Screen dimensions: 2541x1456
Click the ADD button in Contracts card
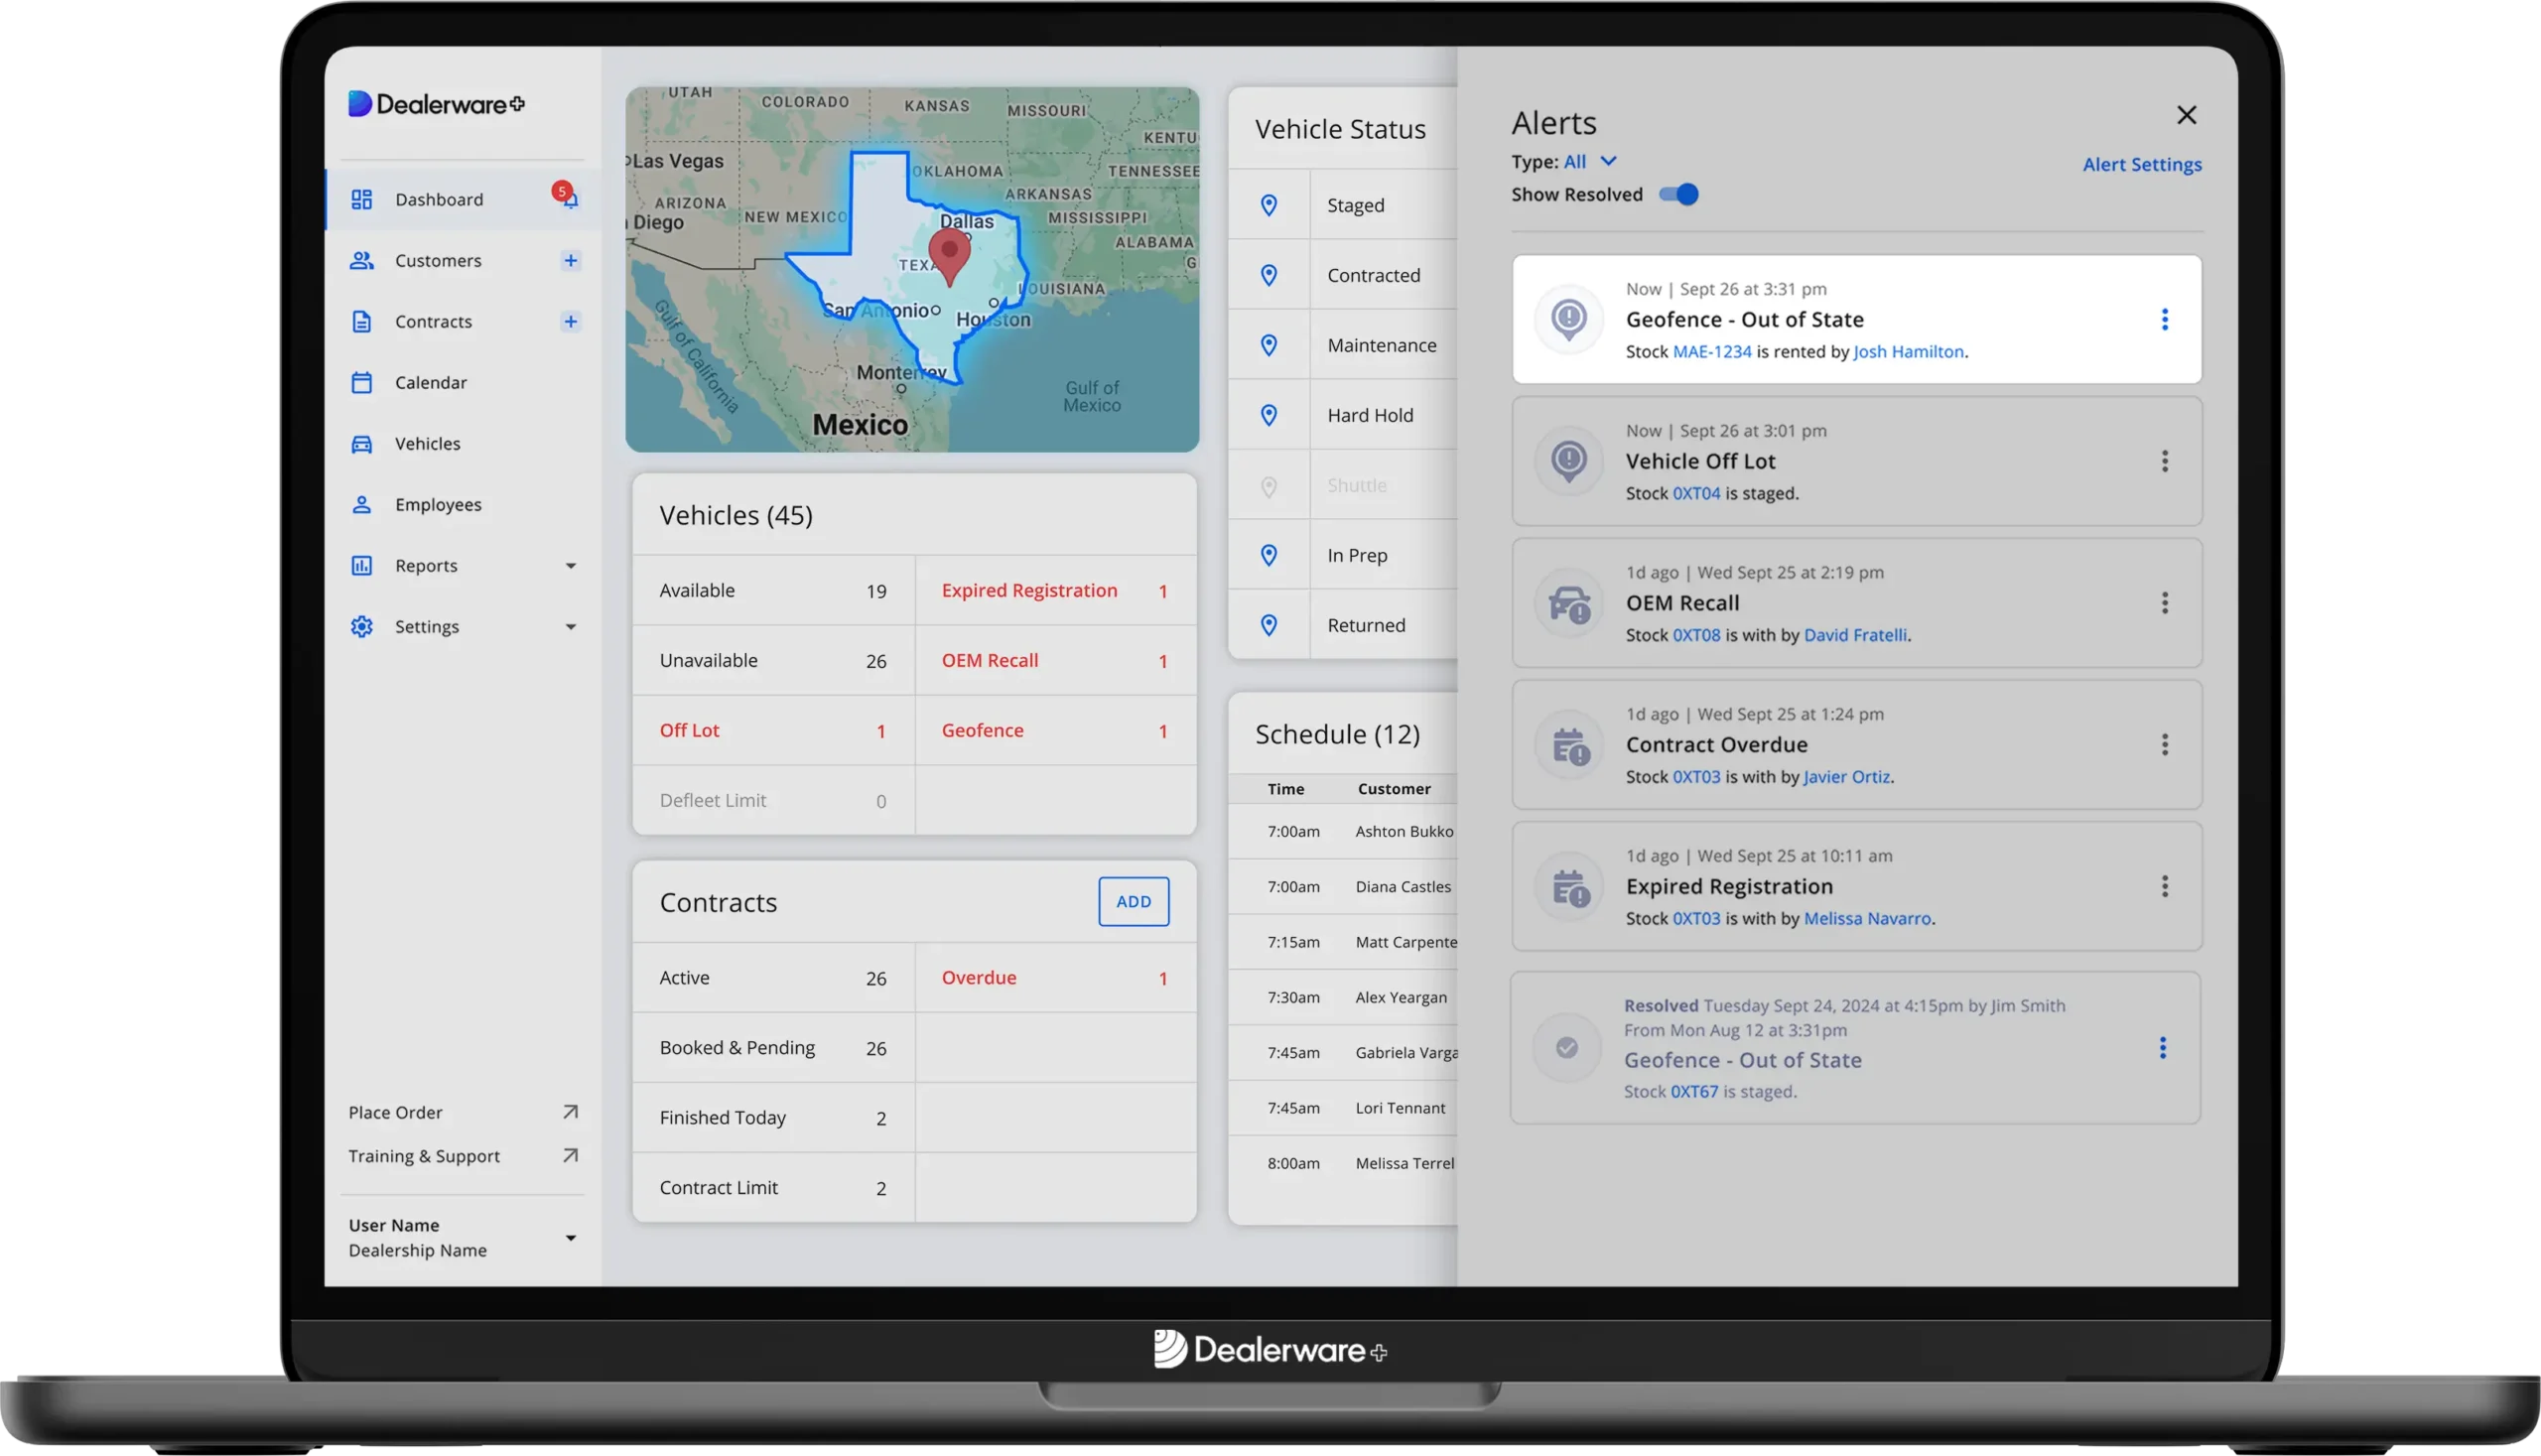click(1133, 902)
